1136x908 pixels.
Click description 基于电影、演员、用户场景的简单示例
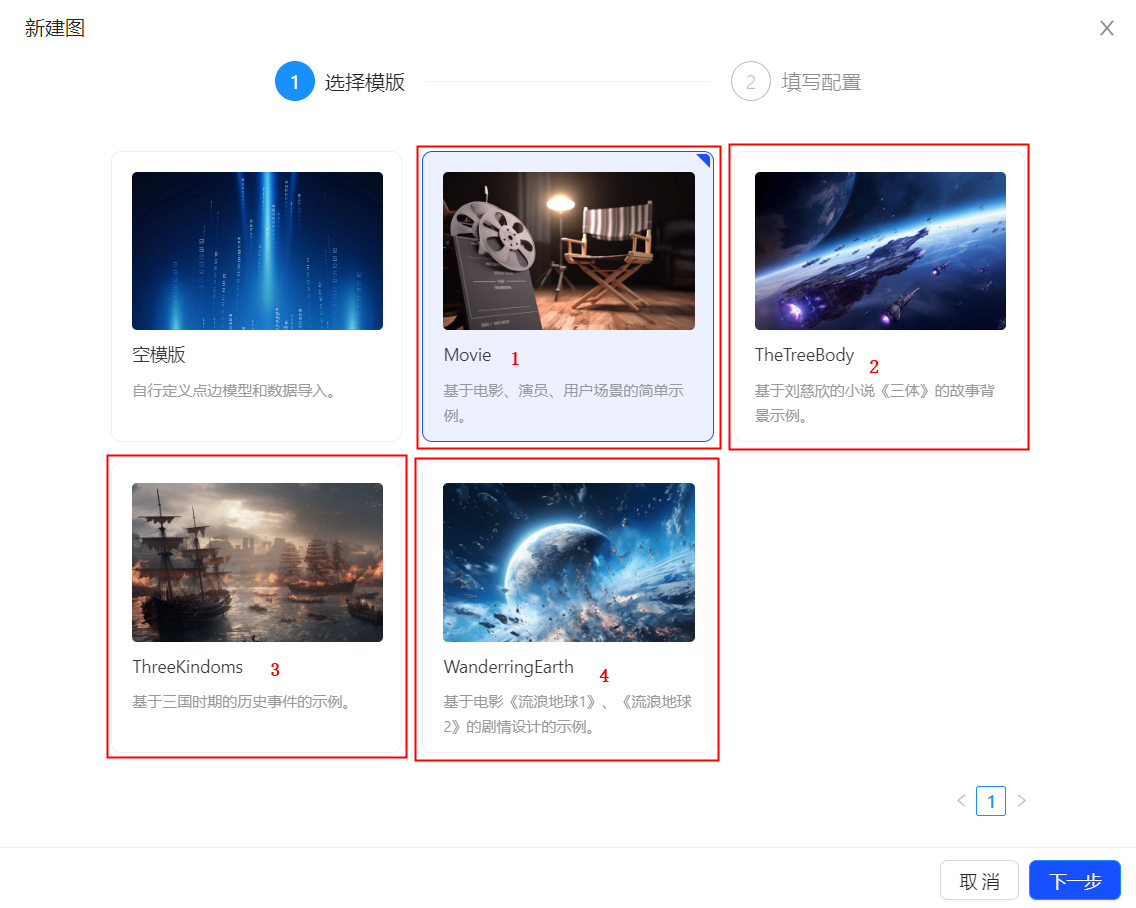[x=564, y=403]
